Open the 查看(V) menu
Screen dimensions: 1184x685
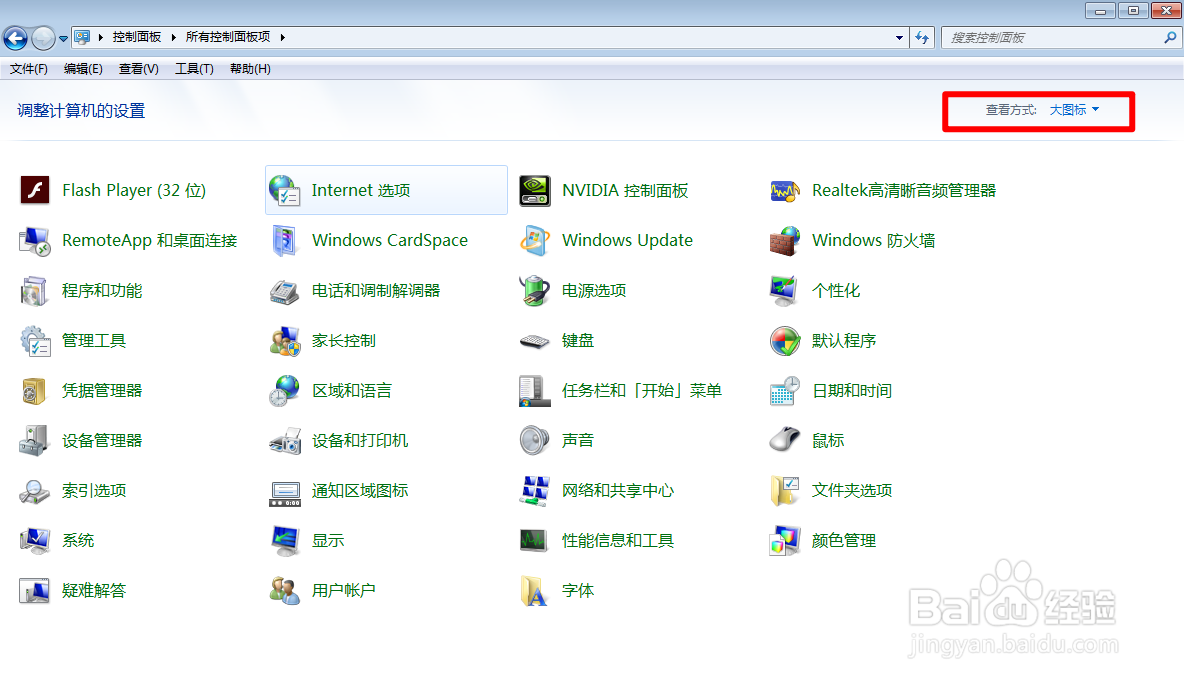(x=138, y=69)
